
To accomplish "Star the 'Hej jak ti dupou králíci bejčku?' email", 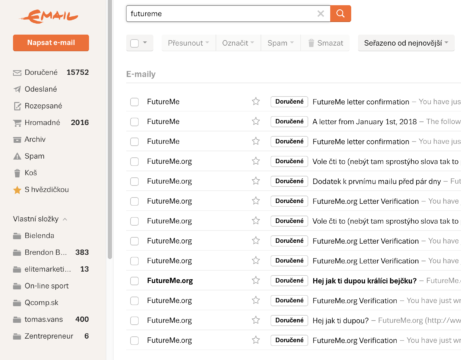I will 256,280.
